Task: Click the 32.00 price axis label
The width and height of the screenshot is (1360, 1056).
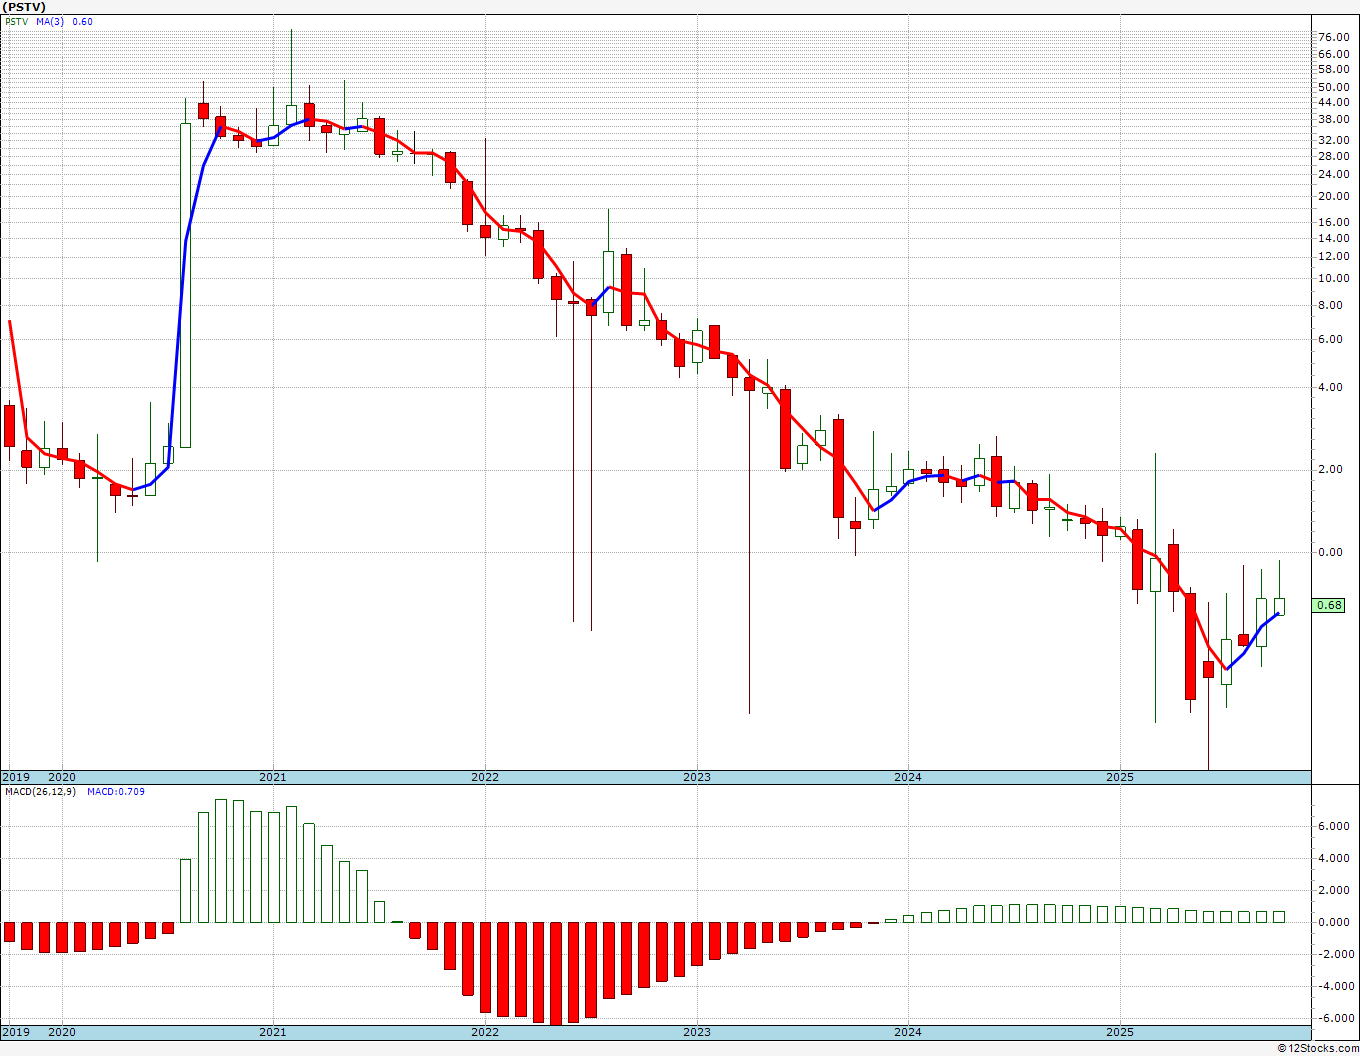Action: 1335,140
